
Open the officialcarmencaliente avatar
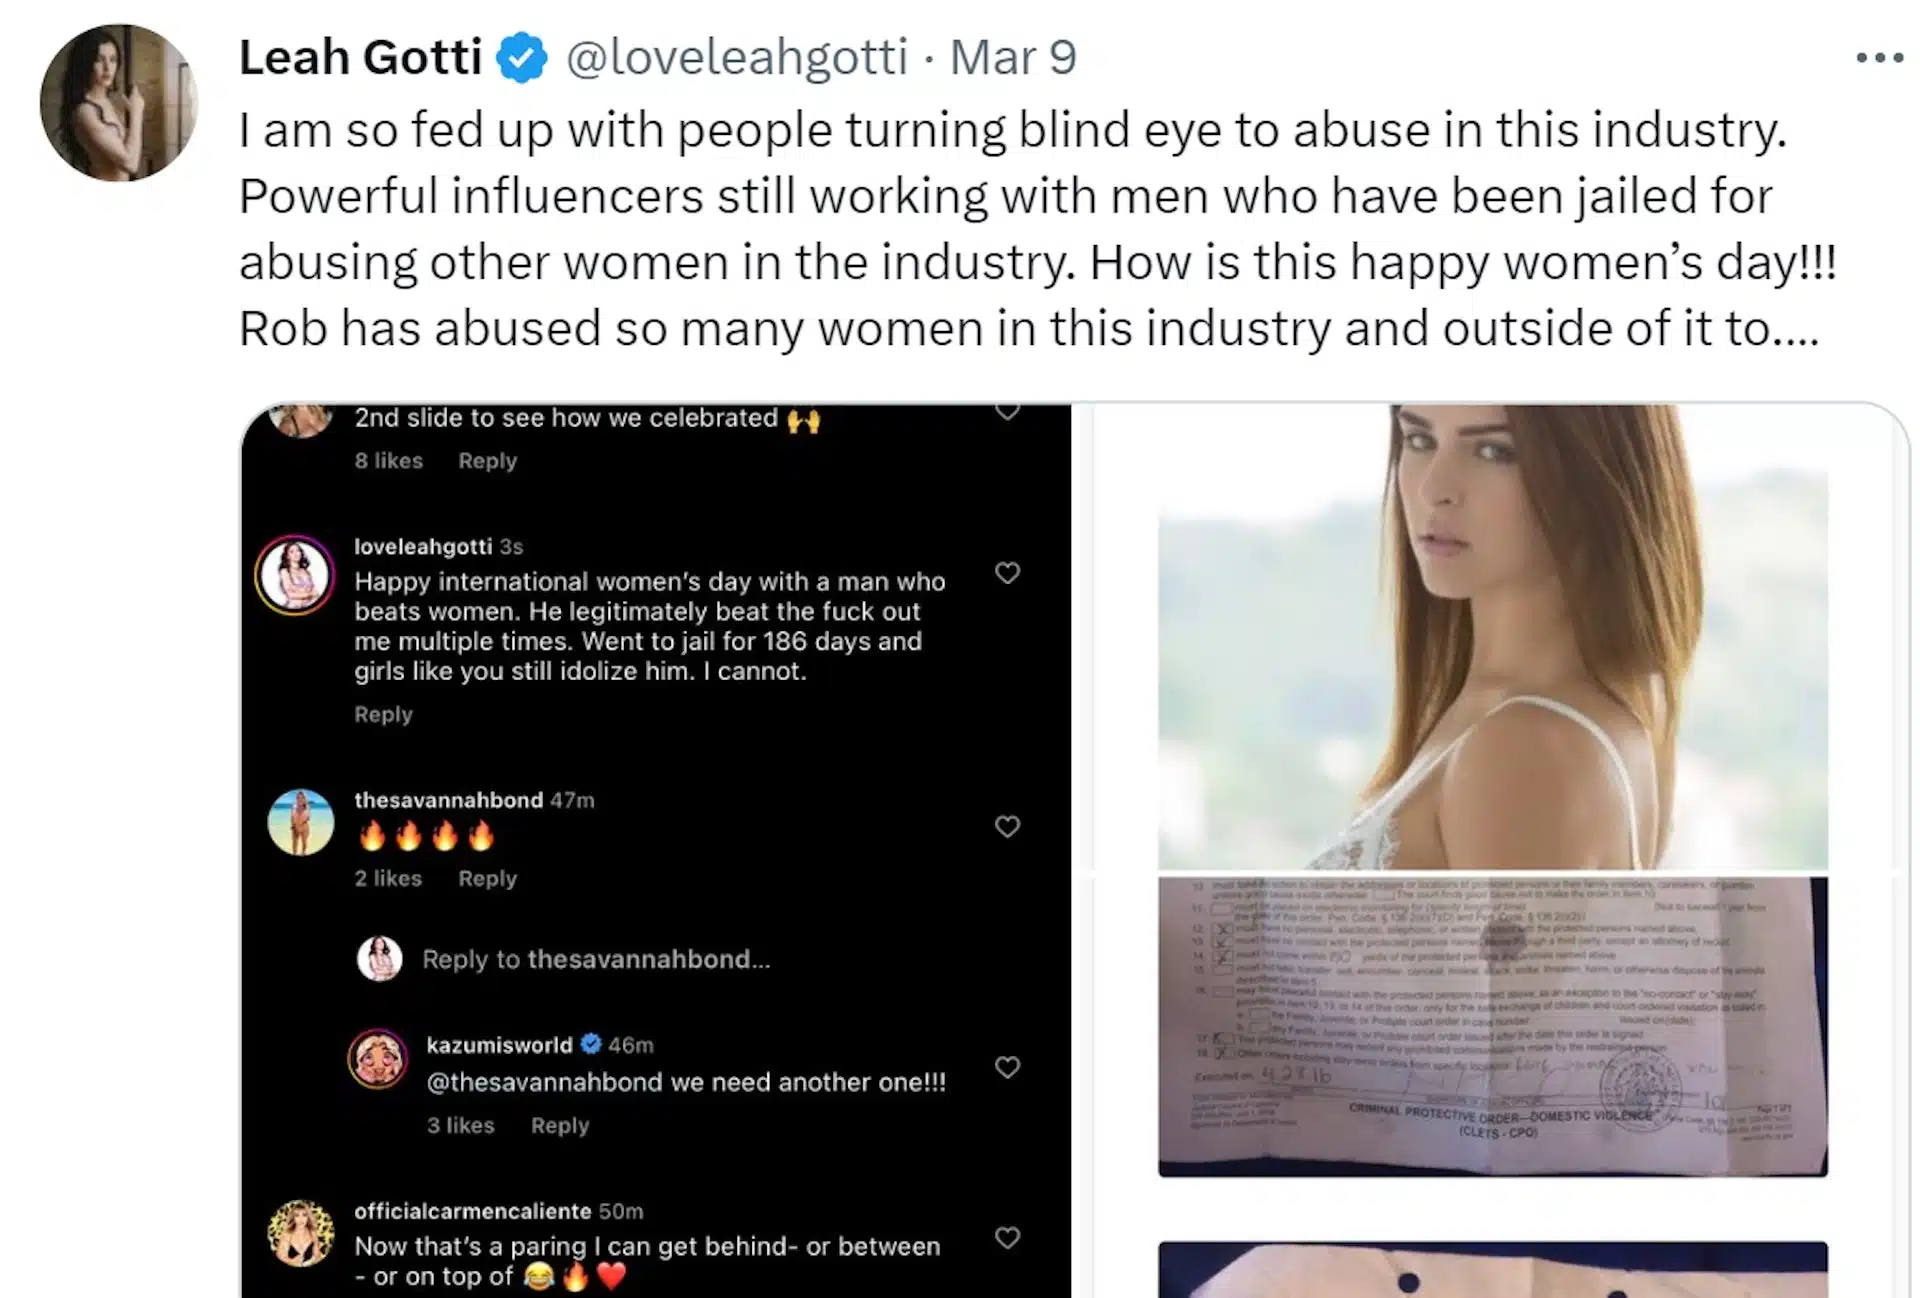click(301, 1233)
